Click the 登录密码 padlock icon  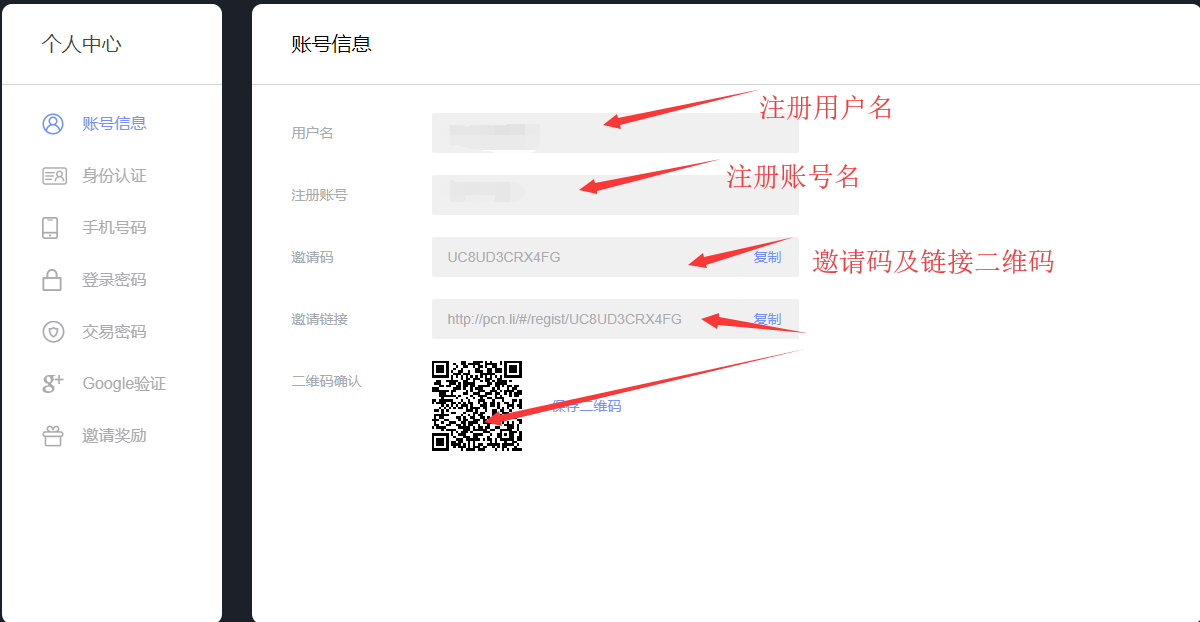click(52, 280)
